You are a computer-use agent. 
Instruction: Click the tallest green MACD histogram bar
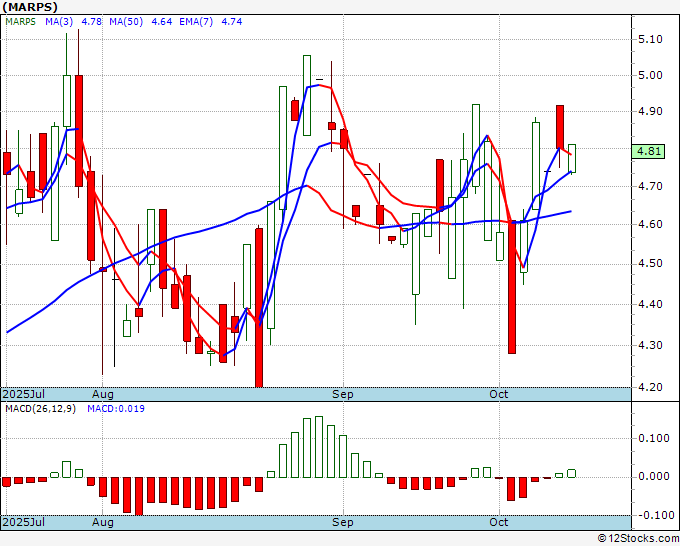pyautogui.click(x=319, y=447)
